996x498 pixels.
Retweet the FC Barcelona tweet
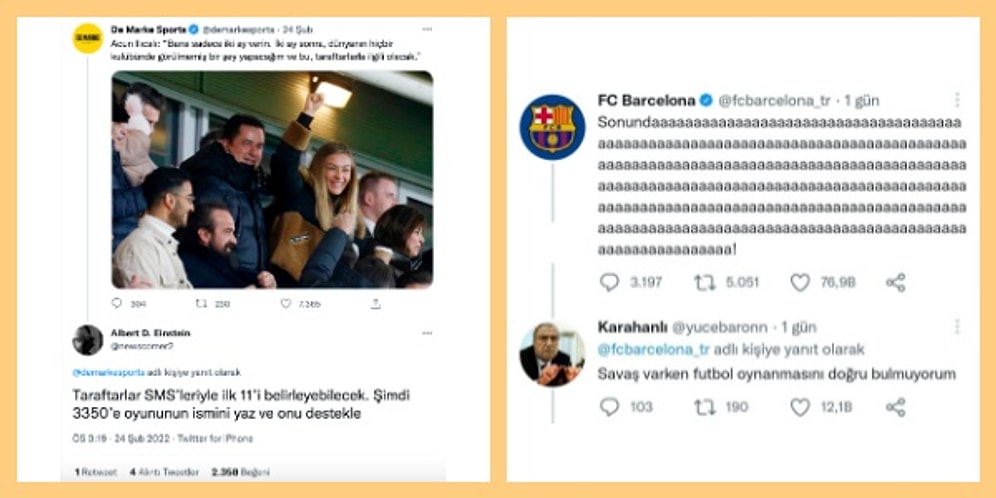tap(704, 283)
